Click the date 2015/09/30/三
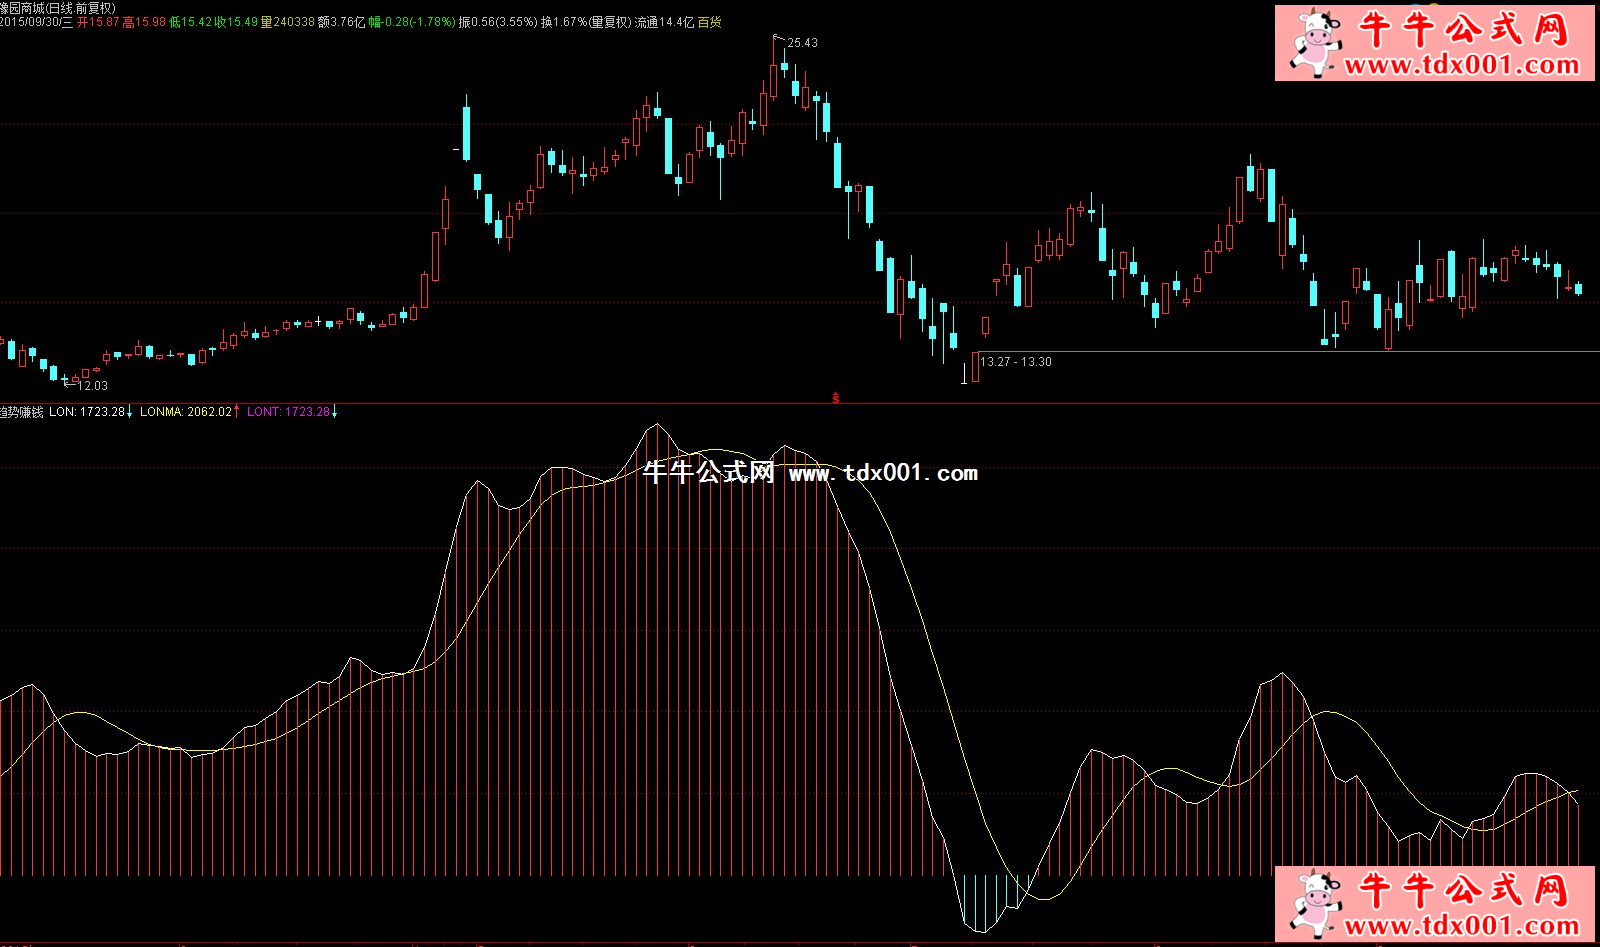1600x947 pixels. [36, 22]
